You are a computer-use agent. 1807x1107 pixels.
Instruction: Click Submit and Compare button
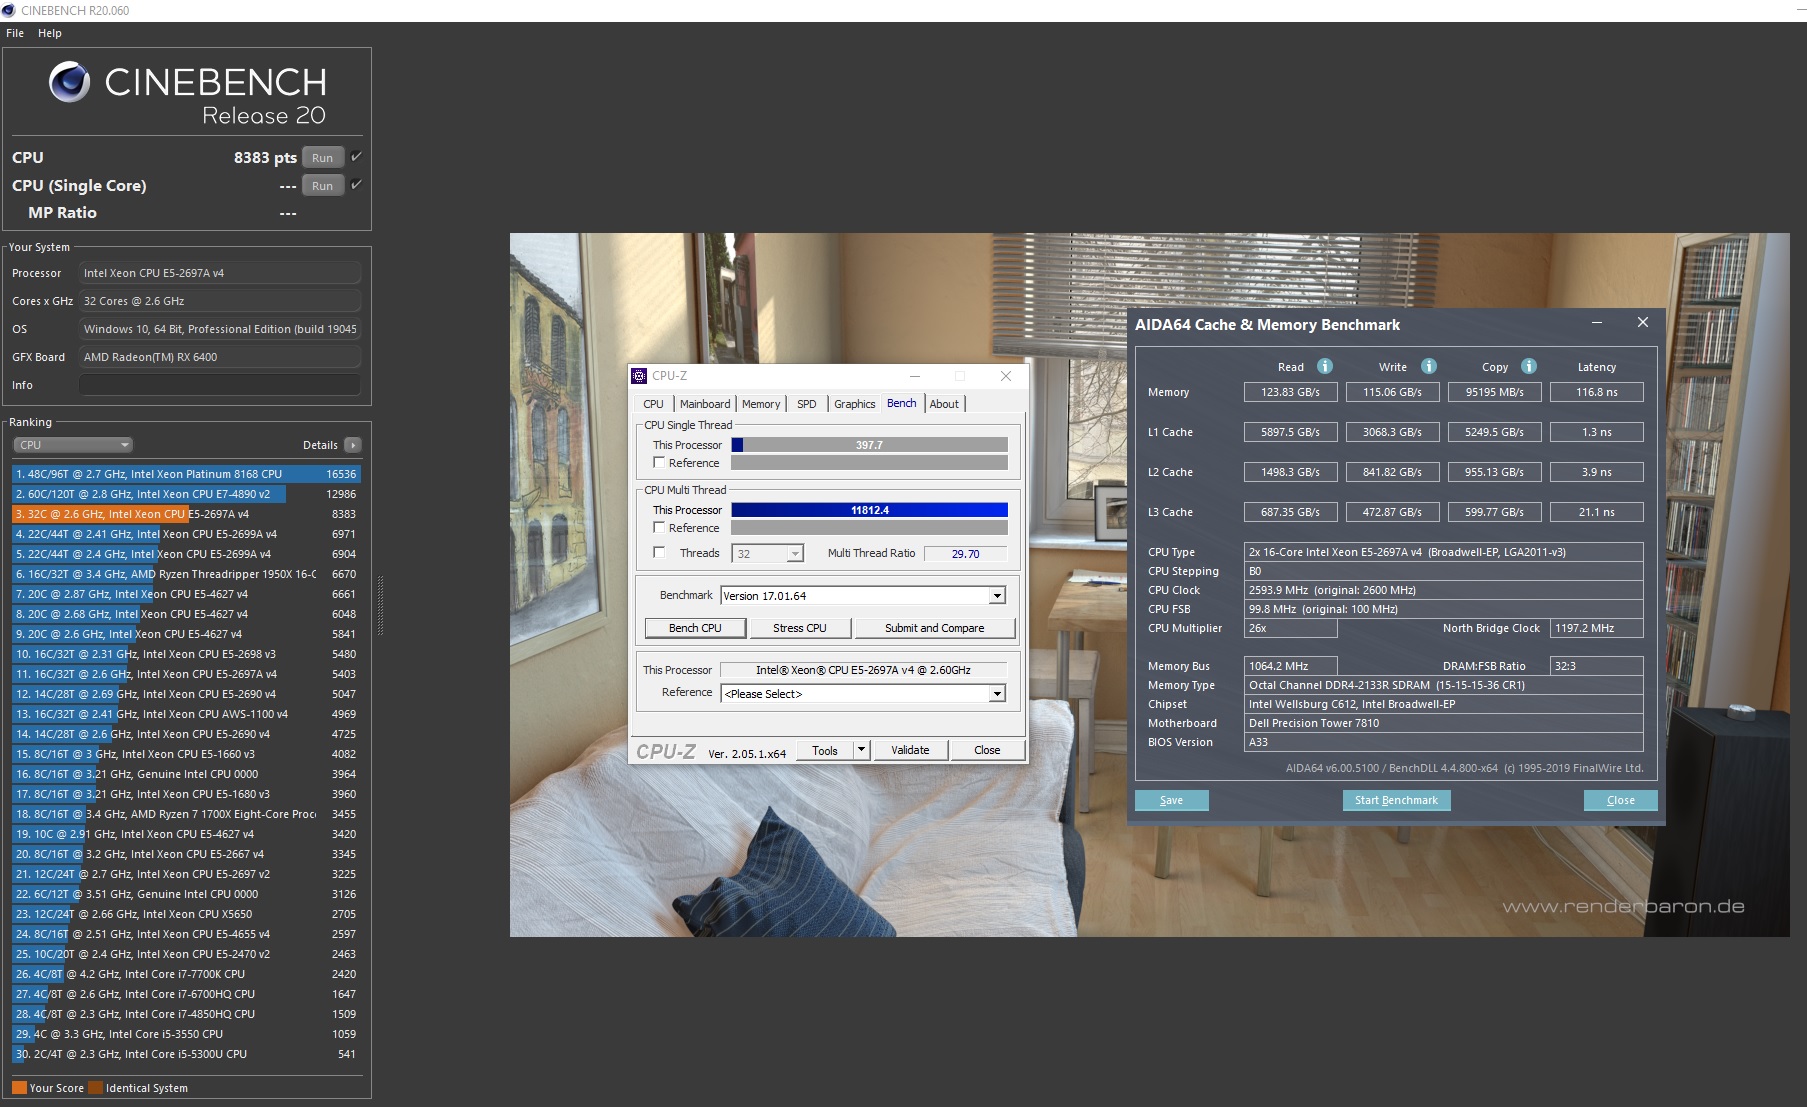pyautogui.click(x=935, y=628)
